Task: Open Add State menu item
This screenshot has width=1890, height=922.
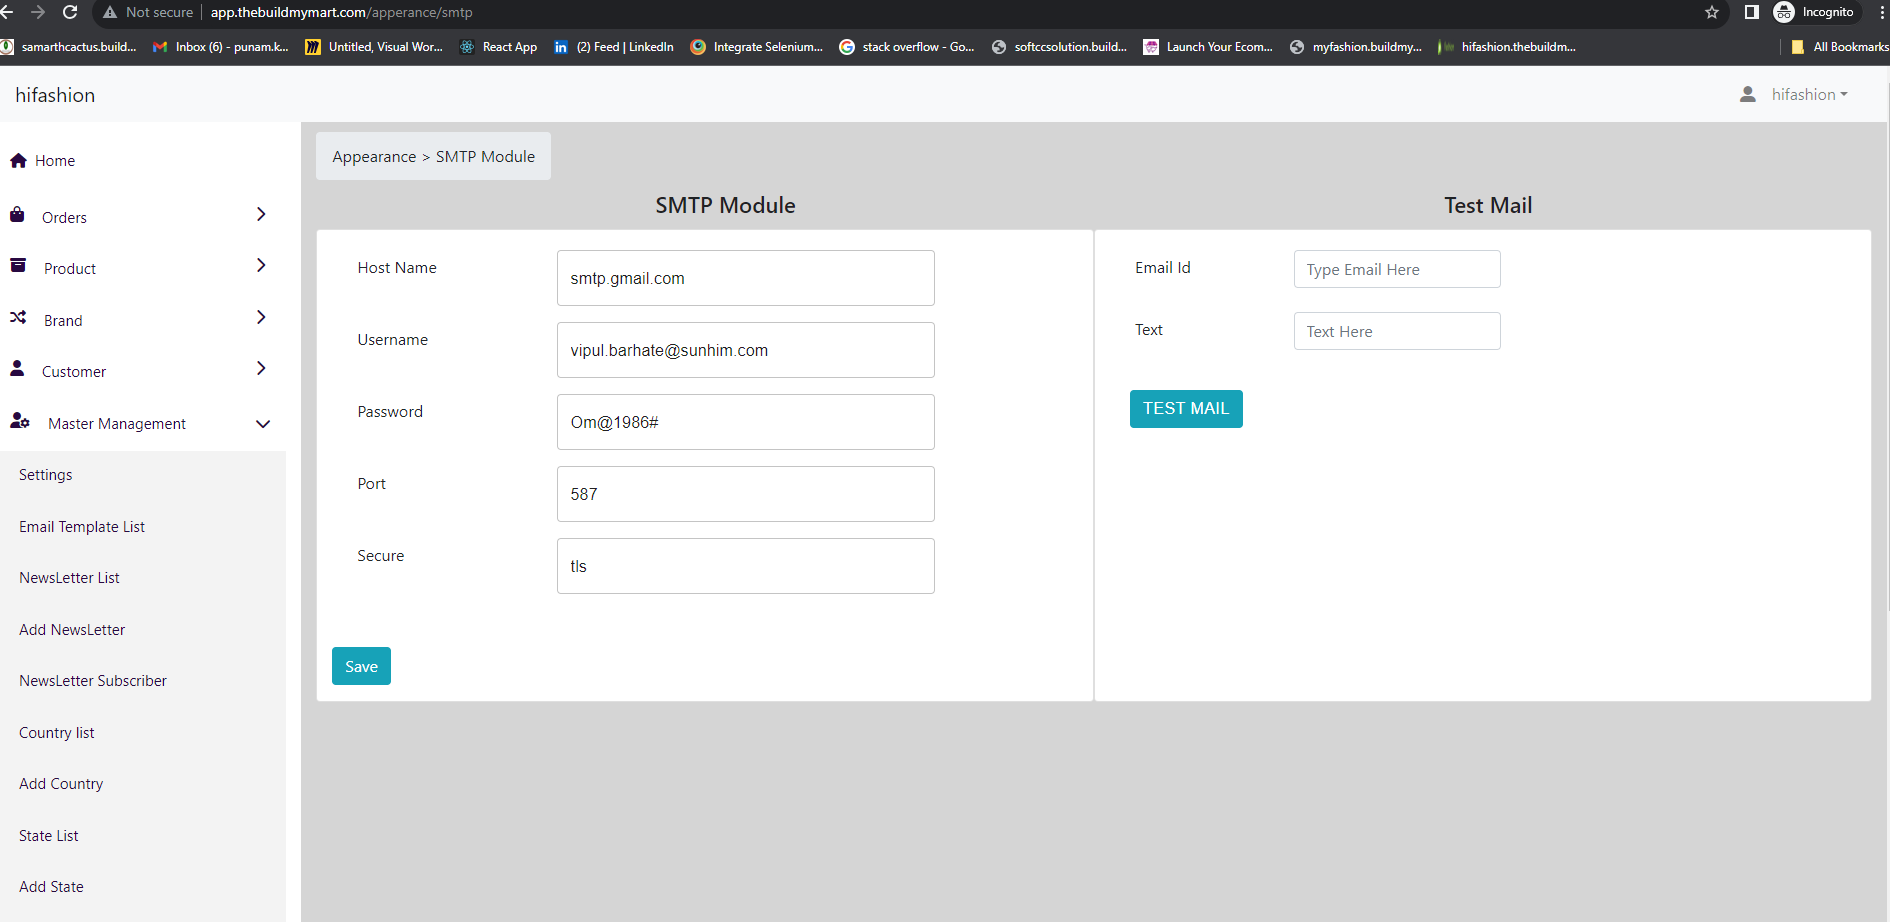Action: (x=51, y=887)
